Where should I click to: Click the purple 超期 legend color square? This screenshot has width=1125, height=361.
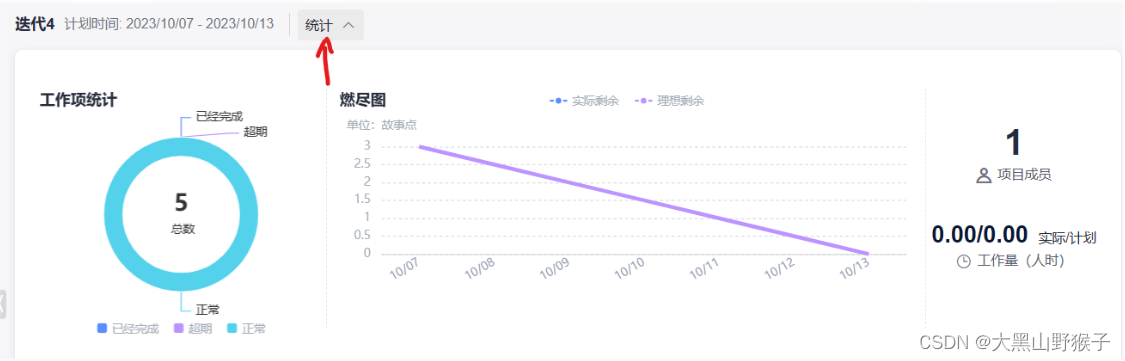coord(179,329)
